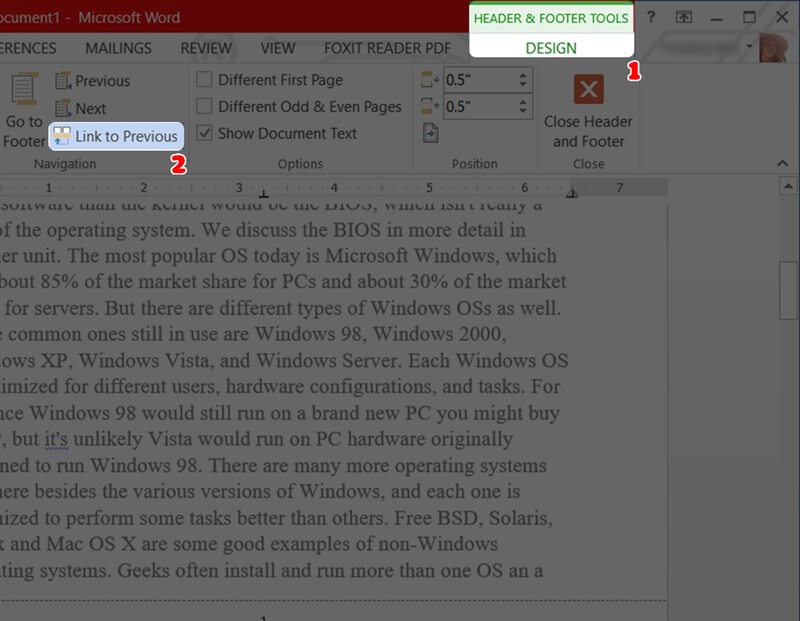Viewport: 800px width, 621px height.
Task: Click the Previous section navigation icon
Action: [63, 81]
